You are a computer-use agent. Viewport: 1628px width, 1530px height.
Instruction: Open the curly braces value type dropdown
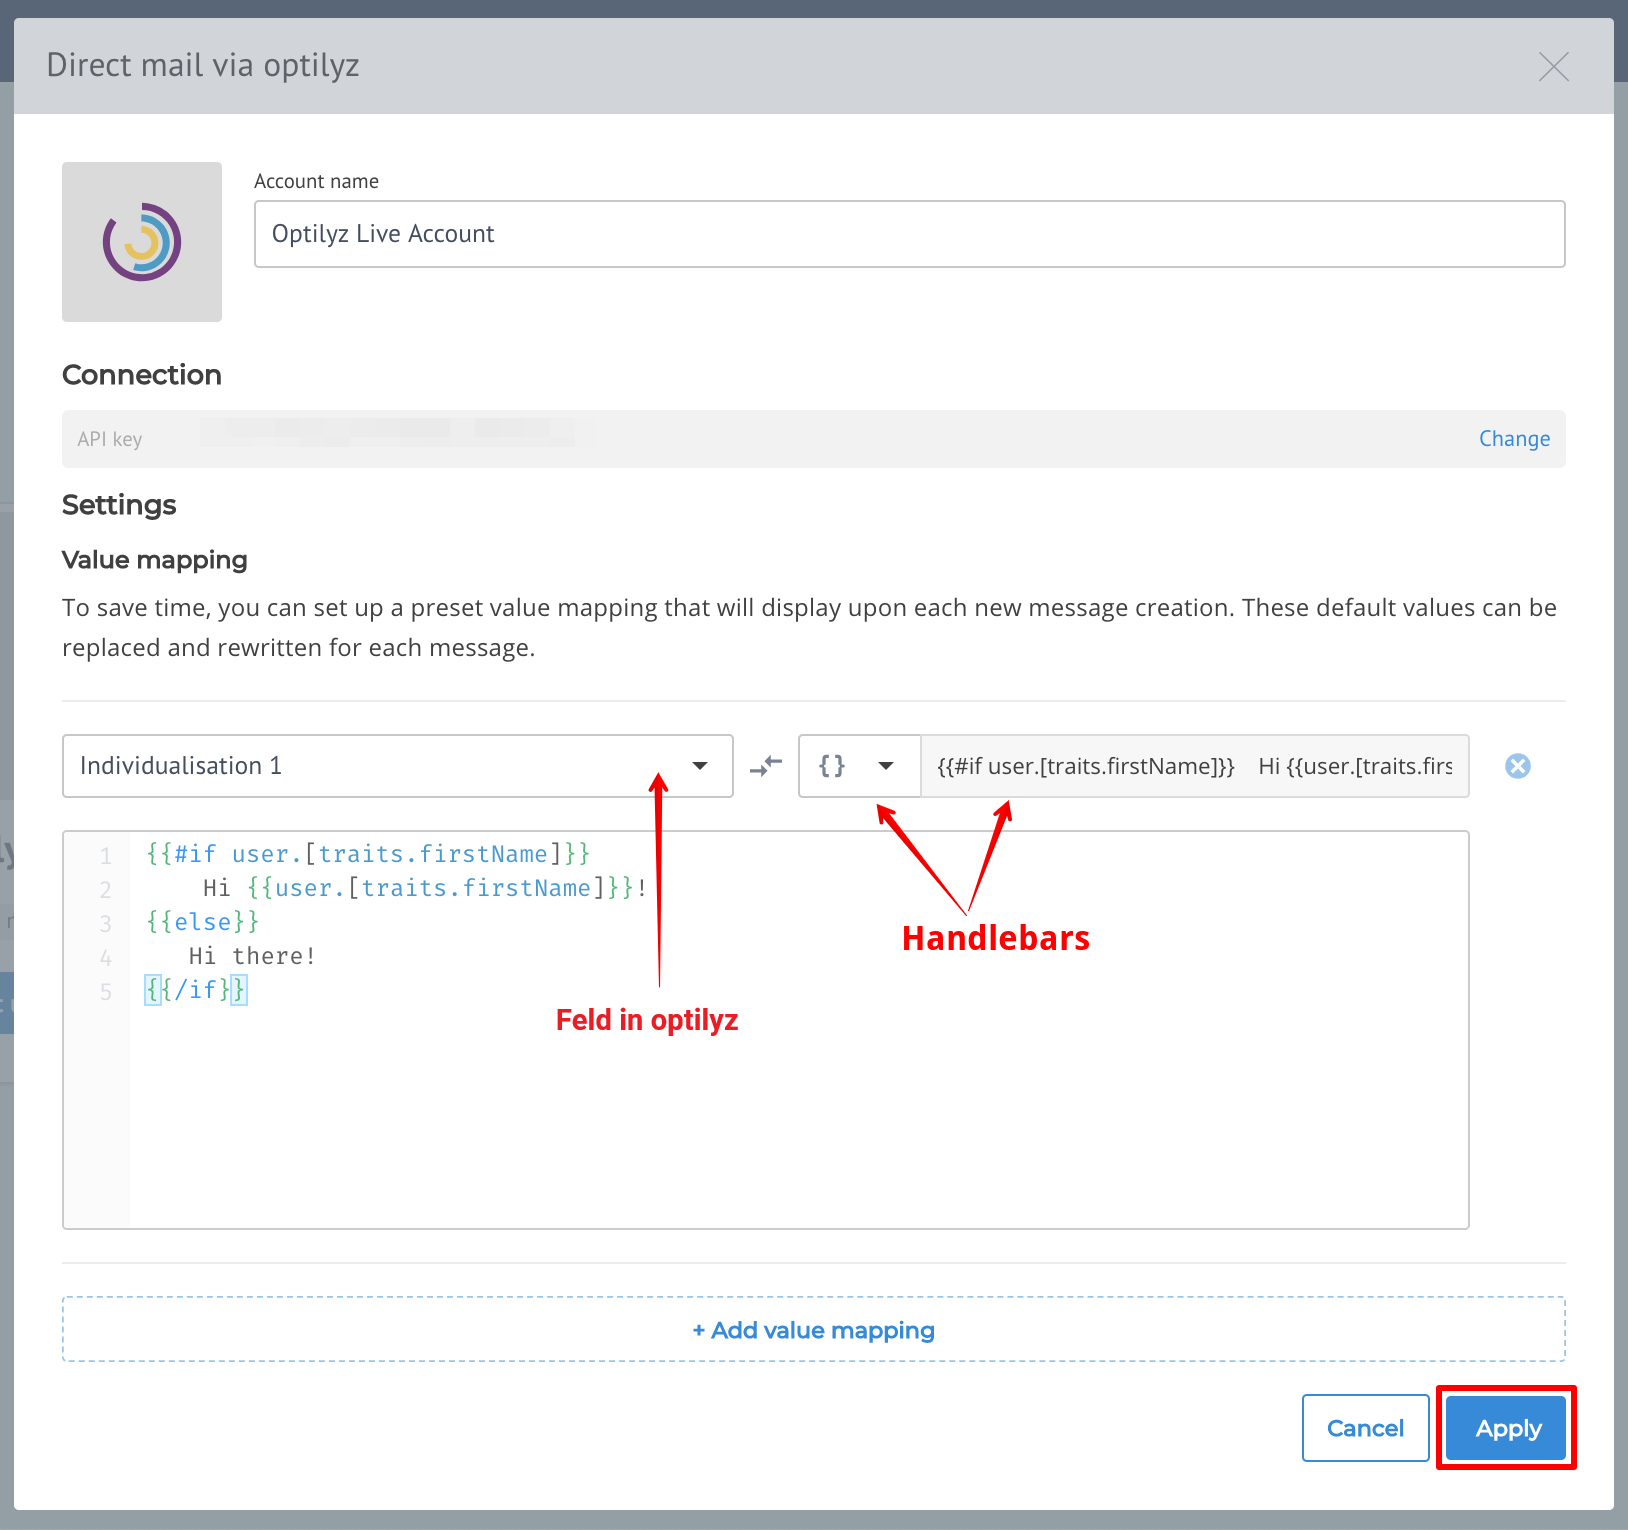[x=859, y=766]
